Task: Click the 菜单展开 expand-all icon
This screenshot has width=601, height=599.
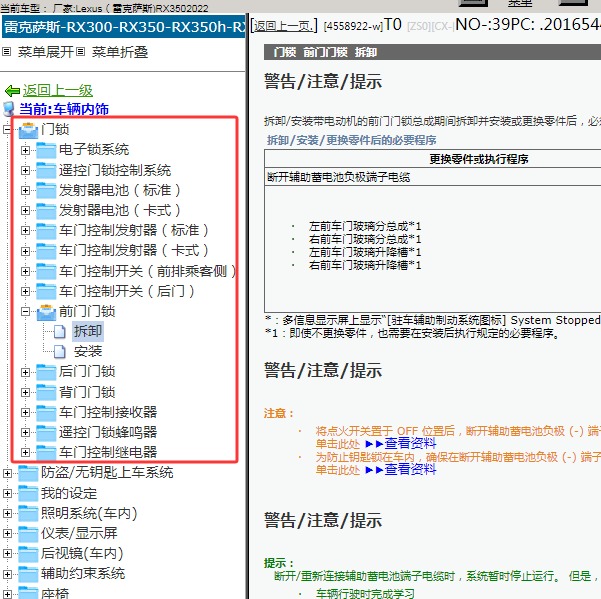Action: click(7, 52)
